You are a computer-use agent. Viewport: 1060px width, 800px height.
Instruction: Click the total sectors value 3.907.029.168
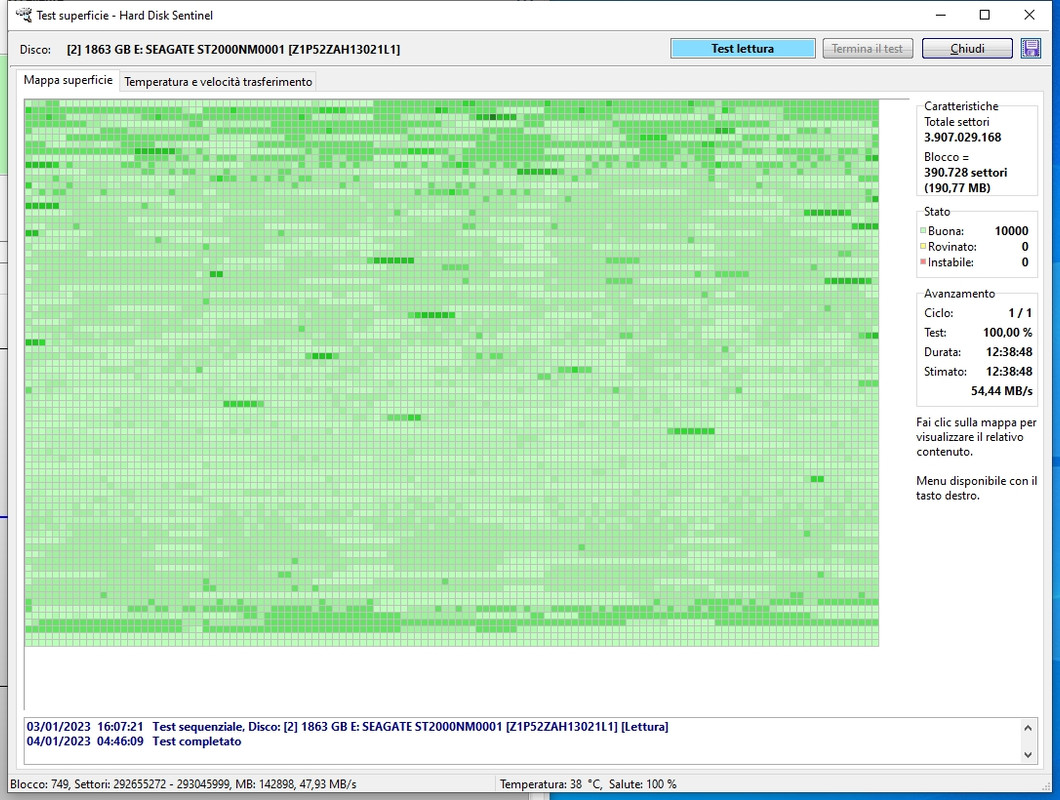tap(963, 137)
